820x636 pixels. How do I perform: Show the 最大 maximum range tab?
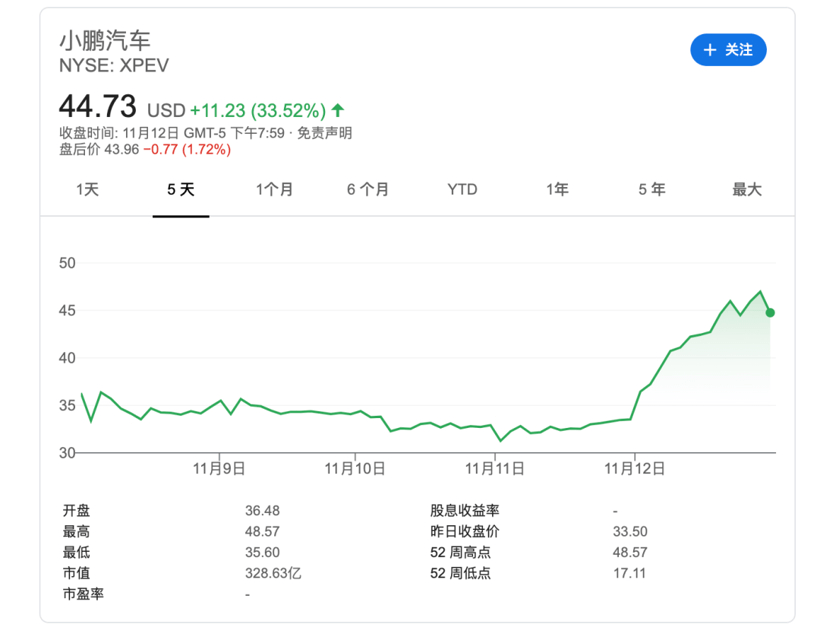click(x=747, y=189)
